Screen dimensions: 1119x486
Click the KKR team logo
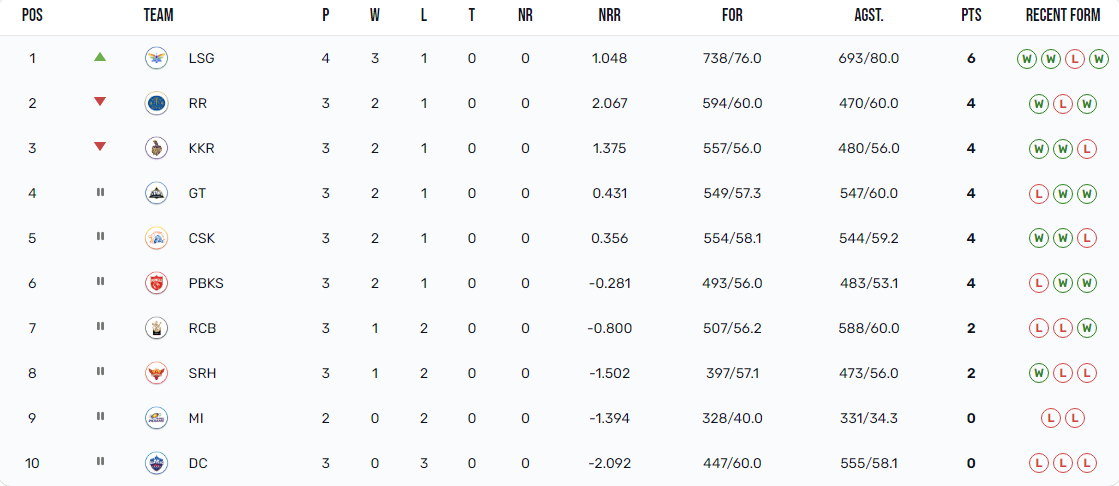[156, 148]
